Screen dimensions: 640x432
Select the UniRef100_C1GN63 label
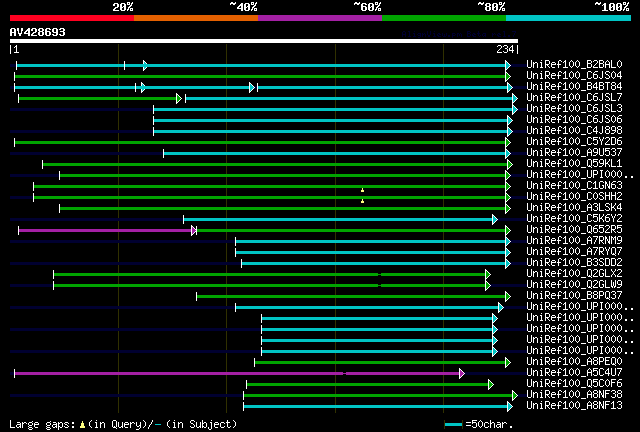coord(574,186)
